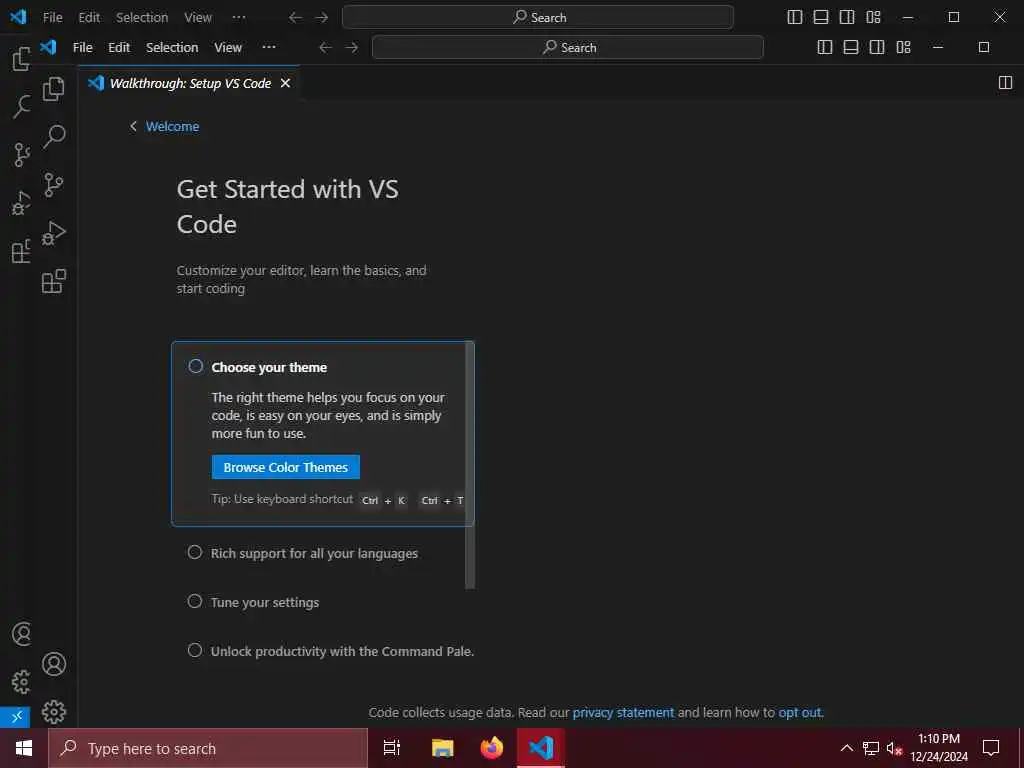Toggle bottom panel in back window title bar

pos(821,18)
